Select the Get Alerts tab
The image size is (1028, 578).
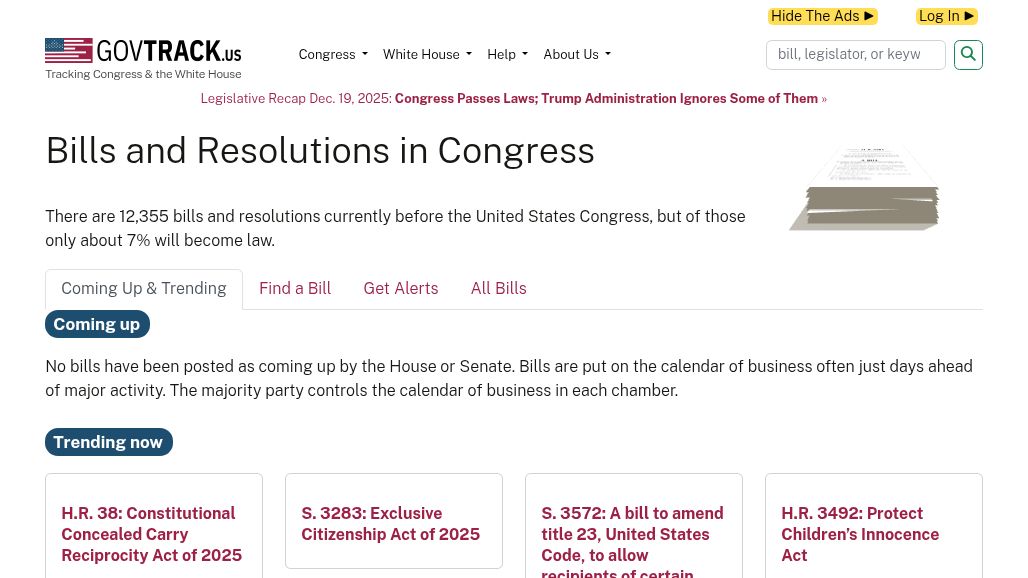click(400, 289)
